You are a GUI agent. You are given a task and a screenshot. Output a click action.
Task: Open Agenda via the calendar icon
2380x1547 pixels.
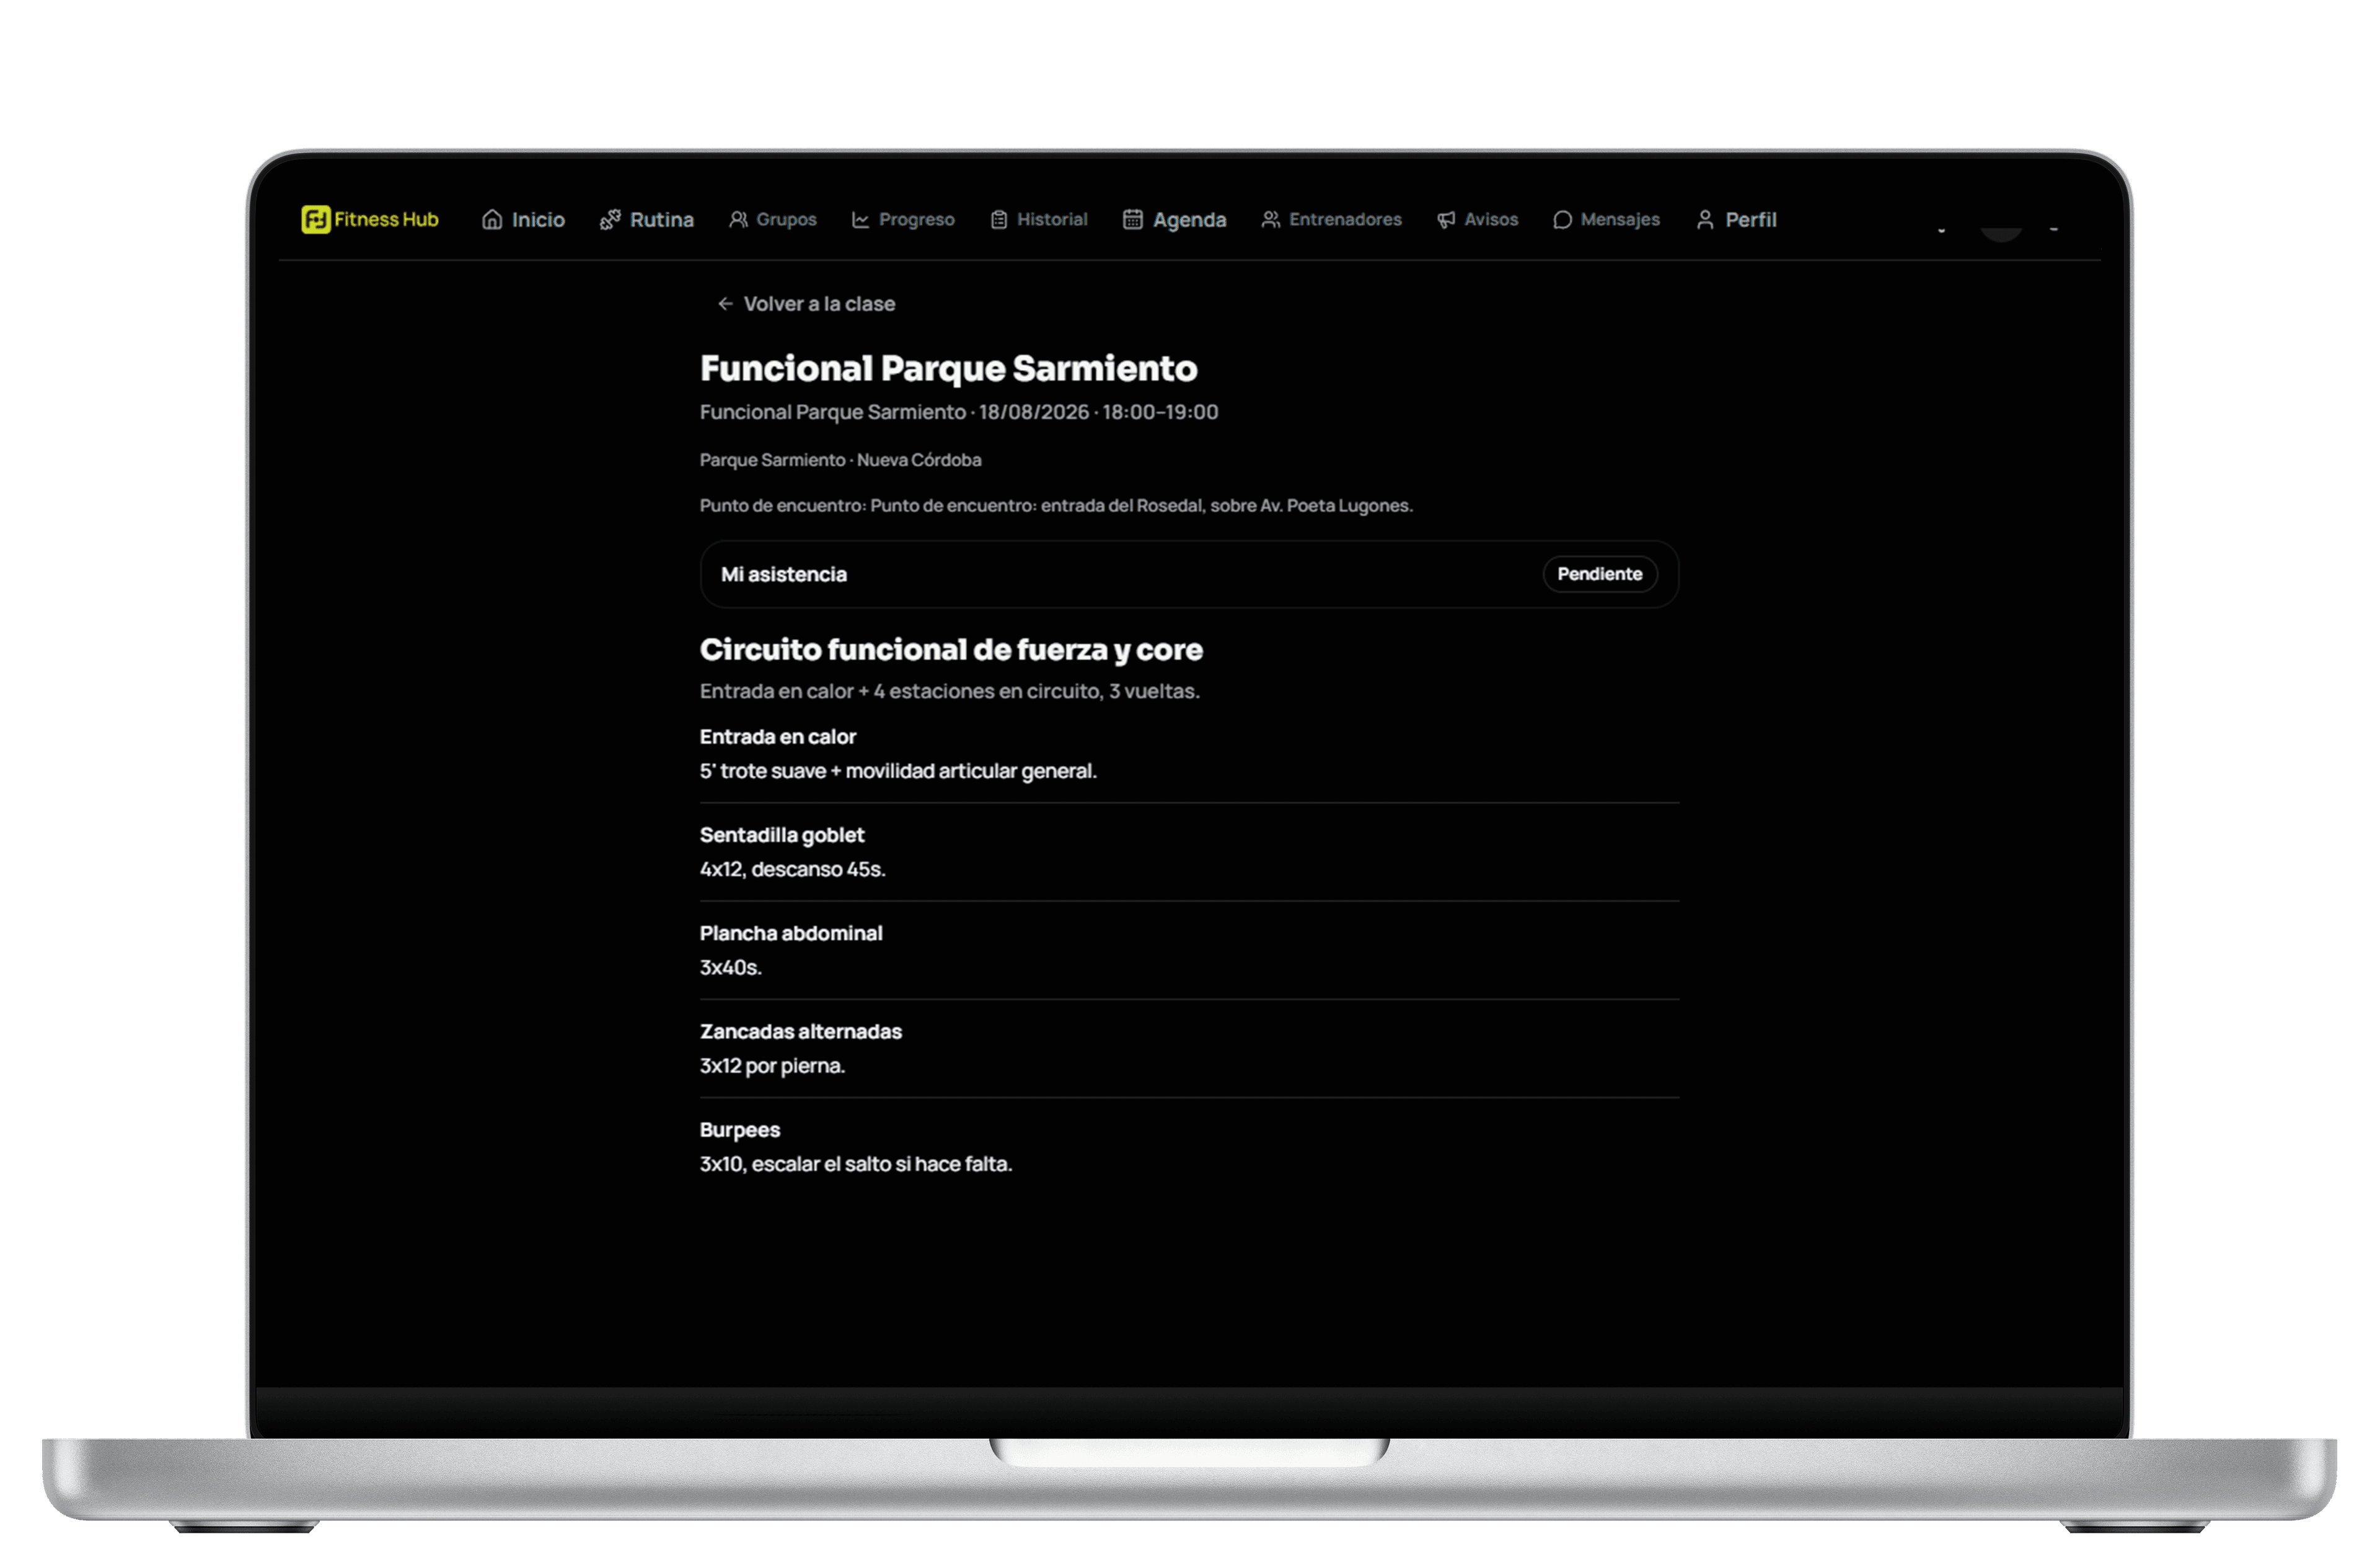click(1132, 219)
